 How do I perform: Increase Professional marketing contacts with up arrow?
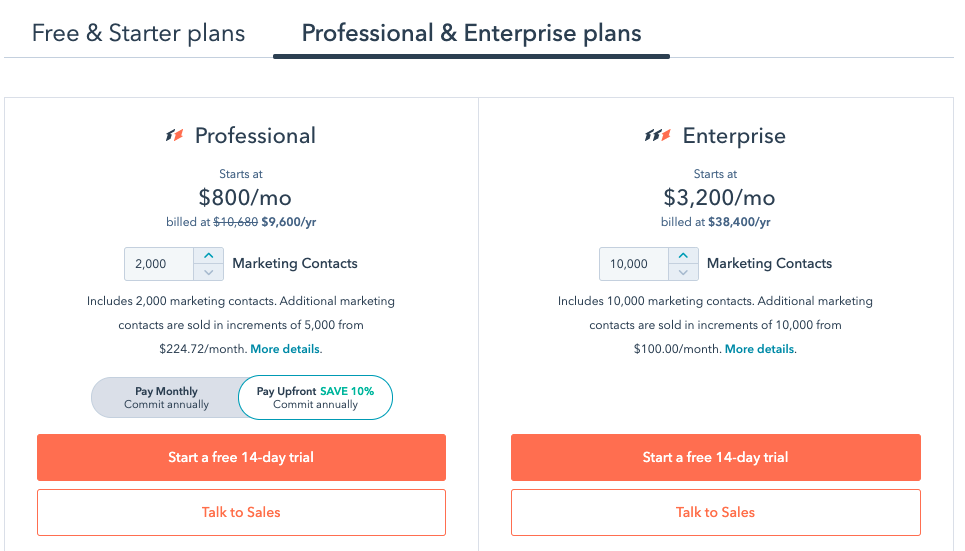208,256
